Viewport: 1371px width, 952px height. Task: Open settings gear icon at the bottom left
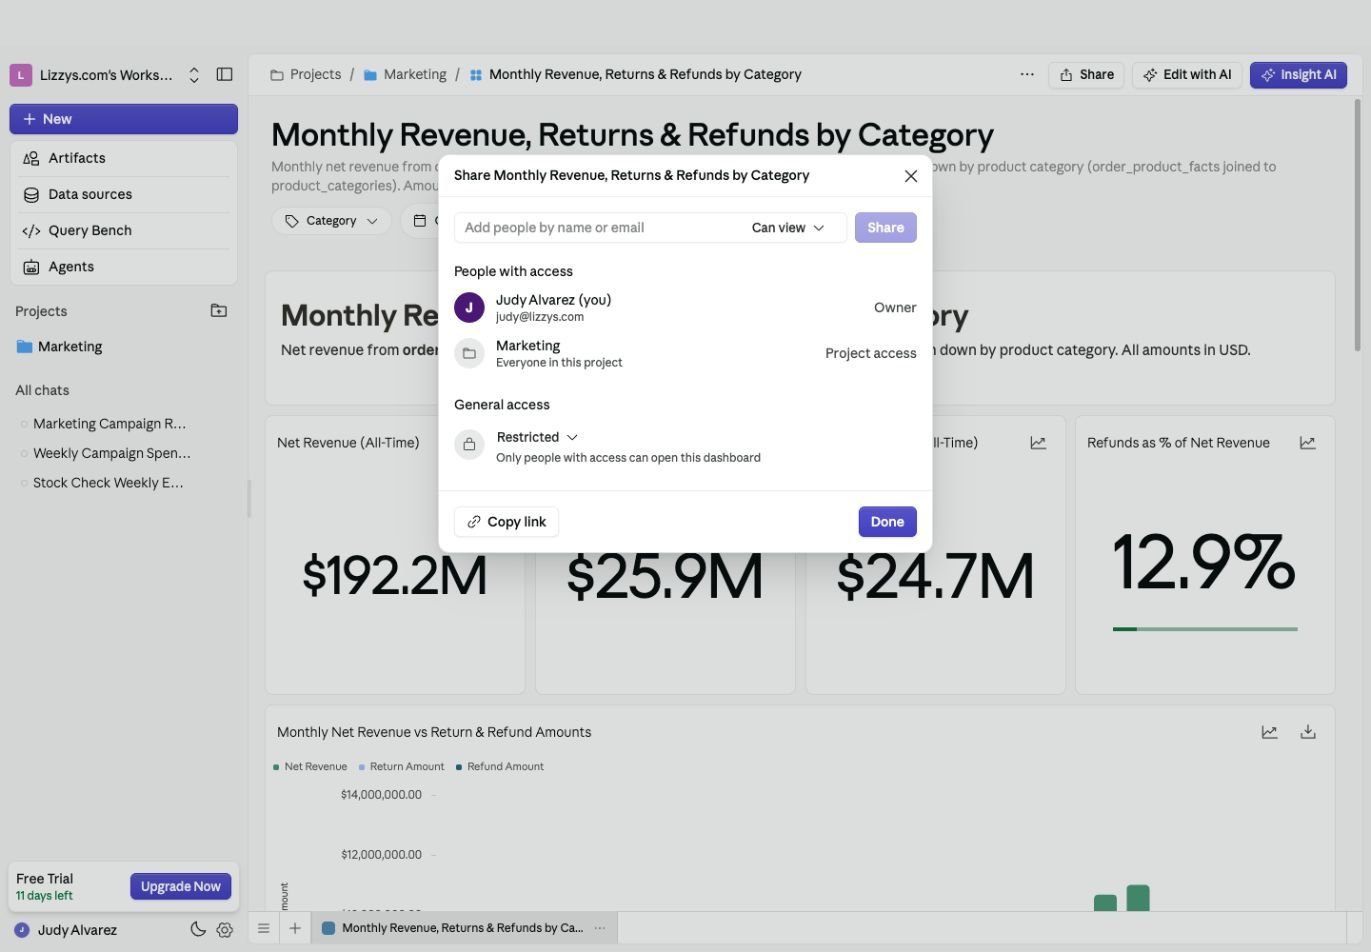pos(224,929)
